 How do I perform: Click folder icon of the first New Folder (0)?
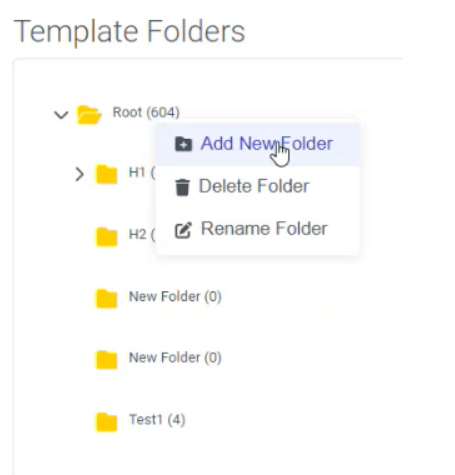pos(107,298)
